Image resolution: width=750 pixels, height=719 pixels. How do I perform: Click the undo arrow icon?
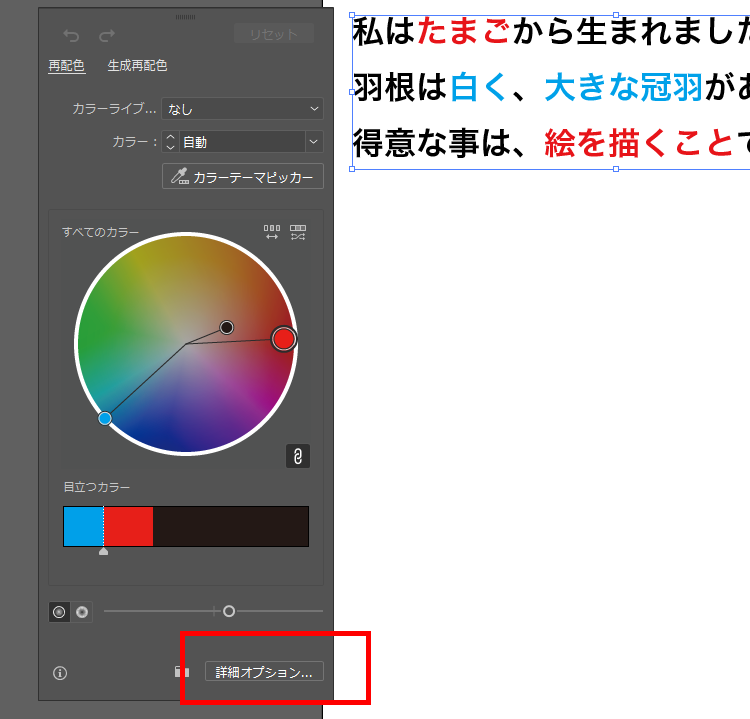[71, 35]
